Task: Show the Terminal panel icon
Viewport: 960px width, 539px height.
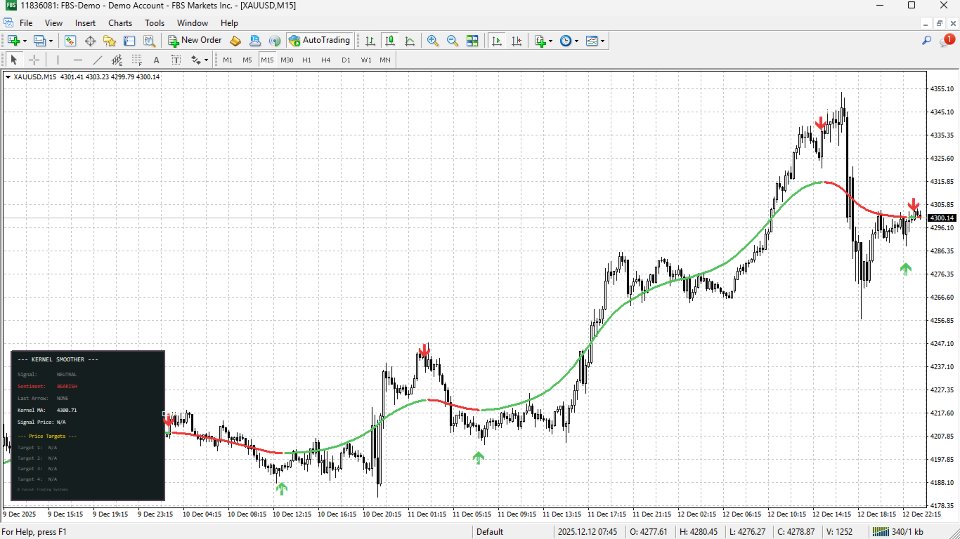Action: (129, 41)
